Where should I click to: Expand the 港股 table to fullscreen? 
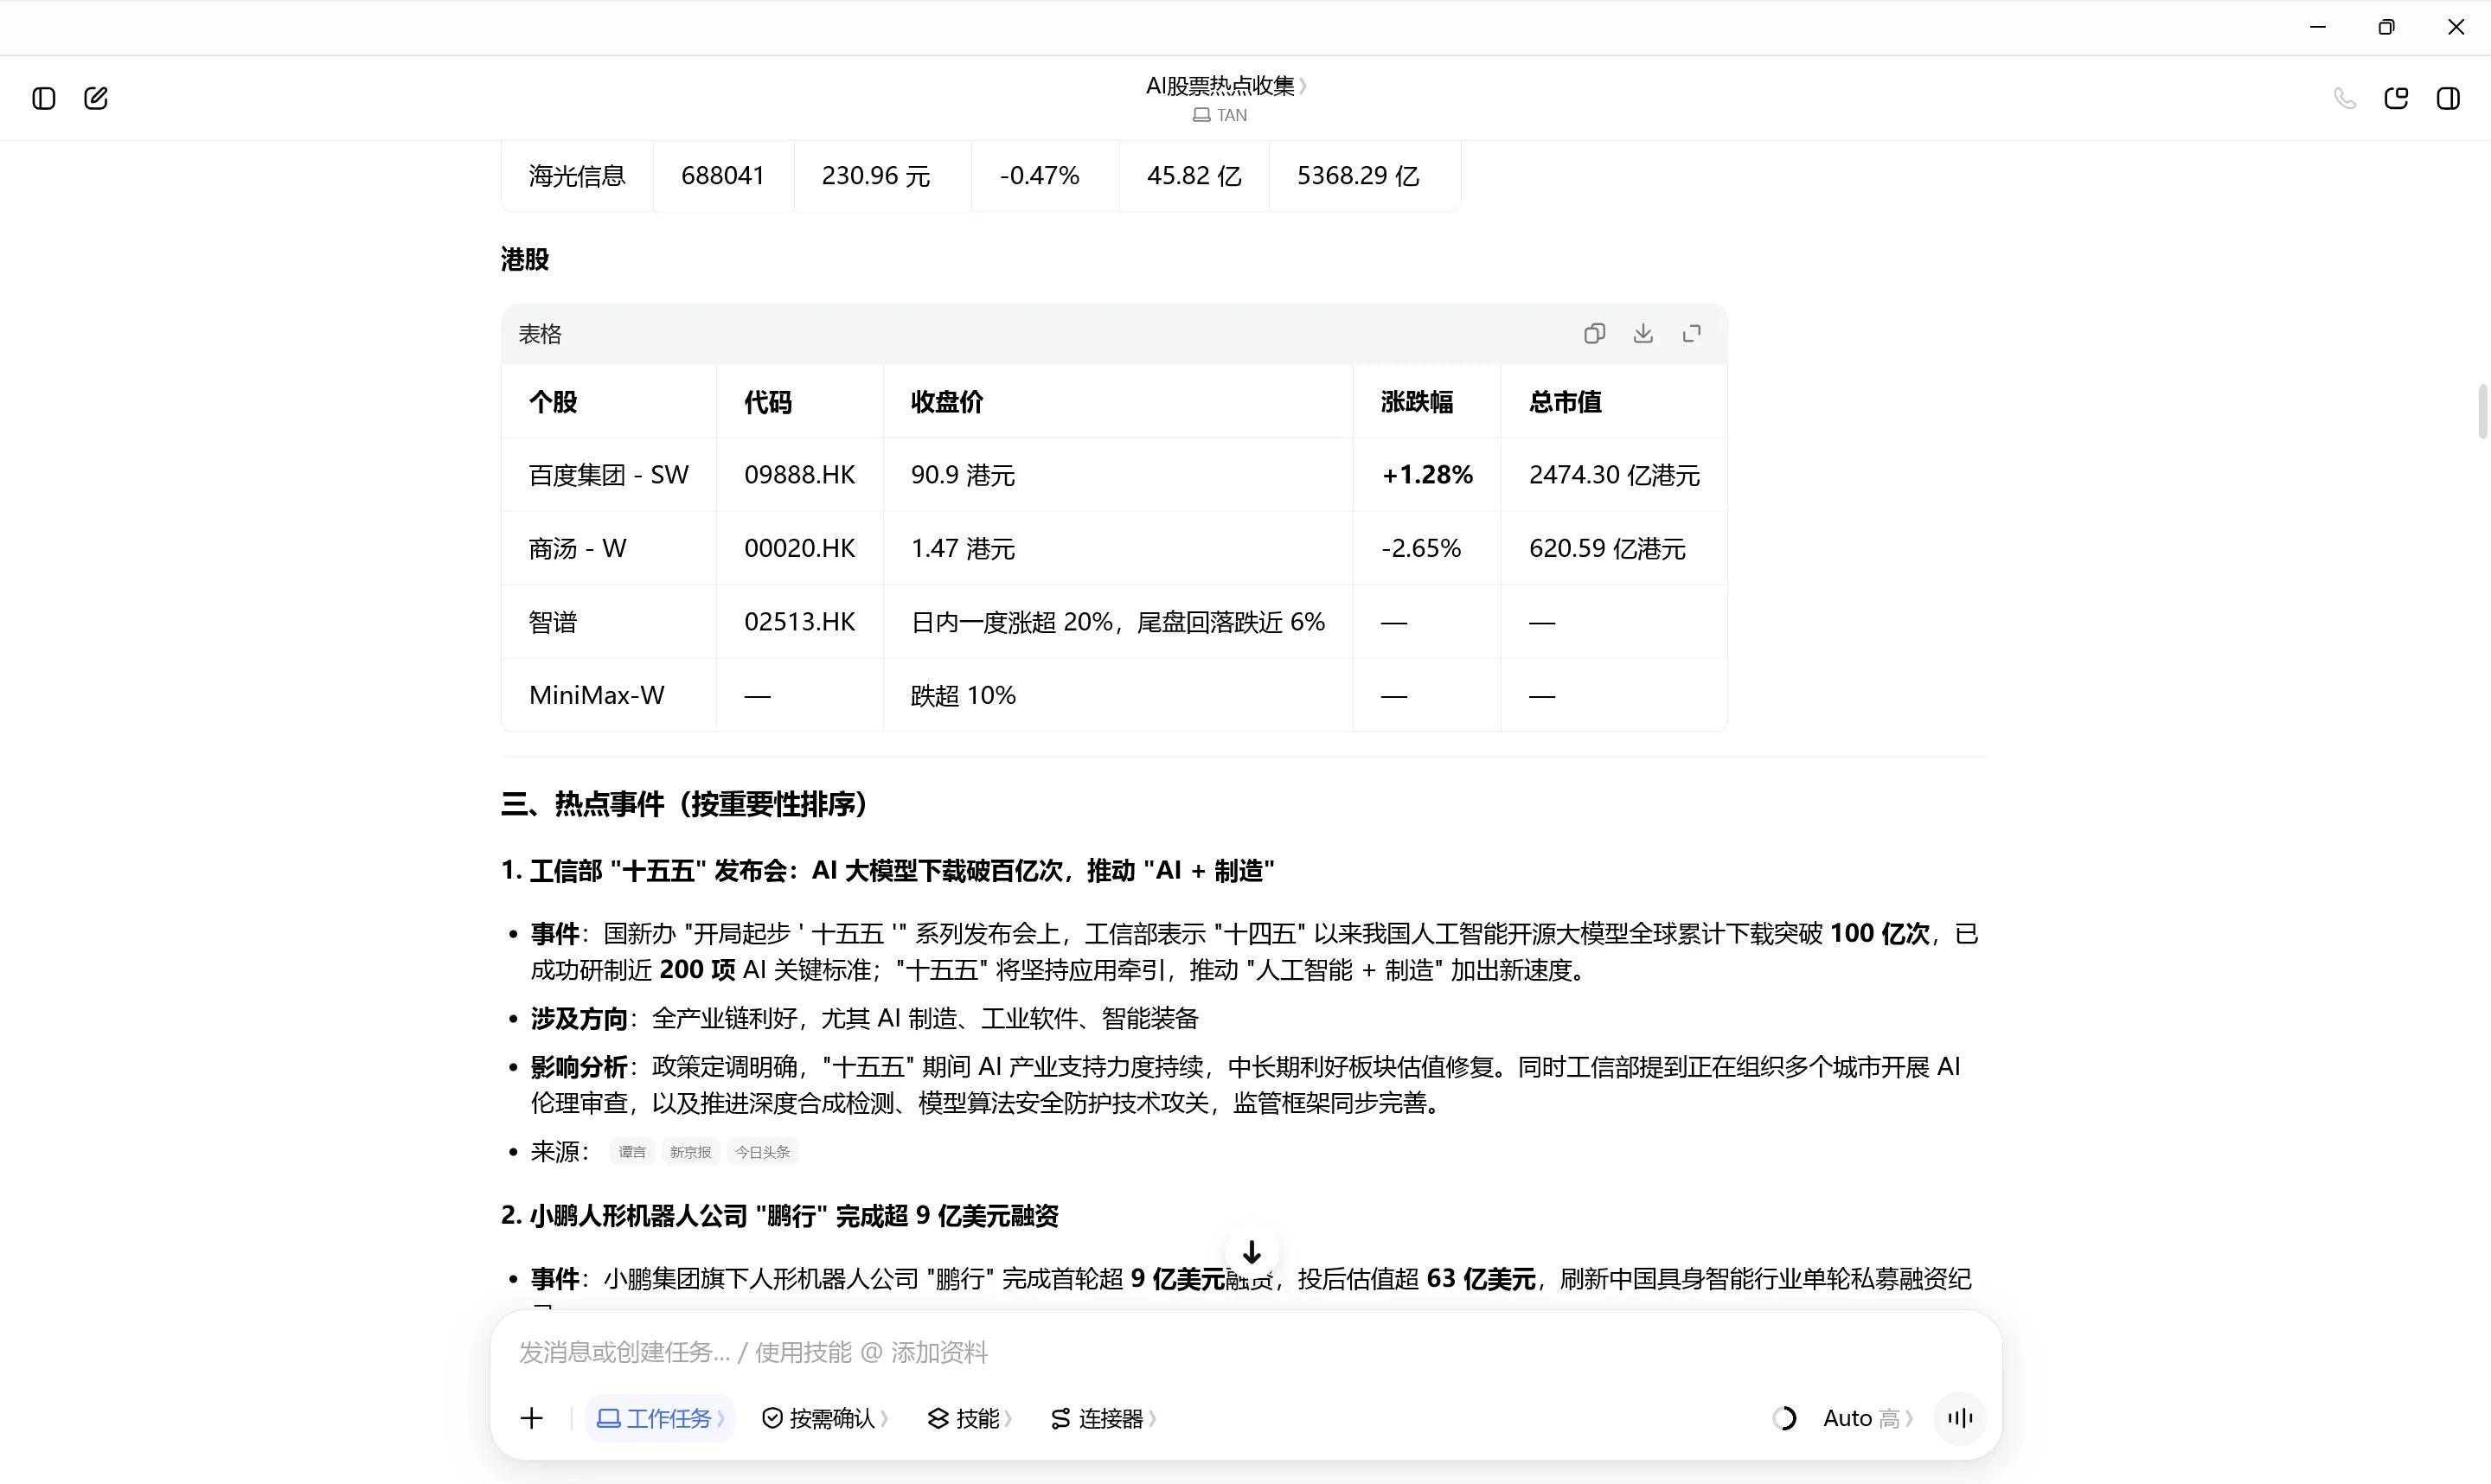pos(1692,333)
